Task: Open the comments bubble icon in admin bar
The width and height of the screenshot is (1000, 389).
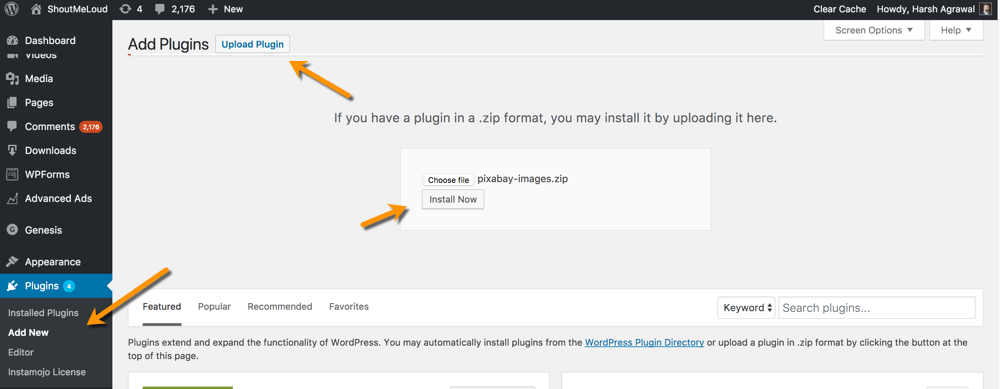Action: [x=160, y=9]
